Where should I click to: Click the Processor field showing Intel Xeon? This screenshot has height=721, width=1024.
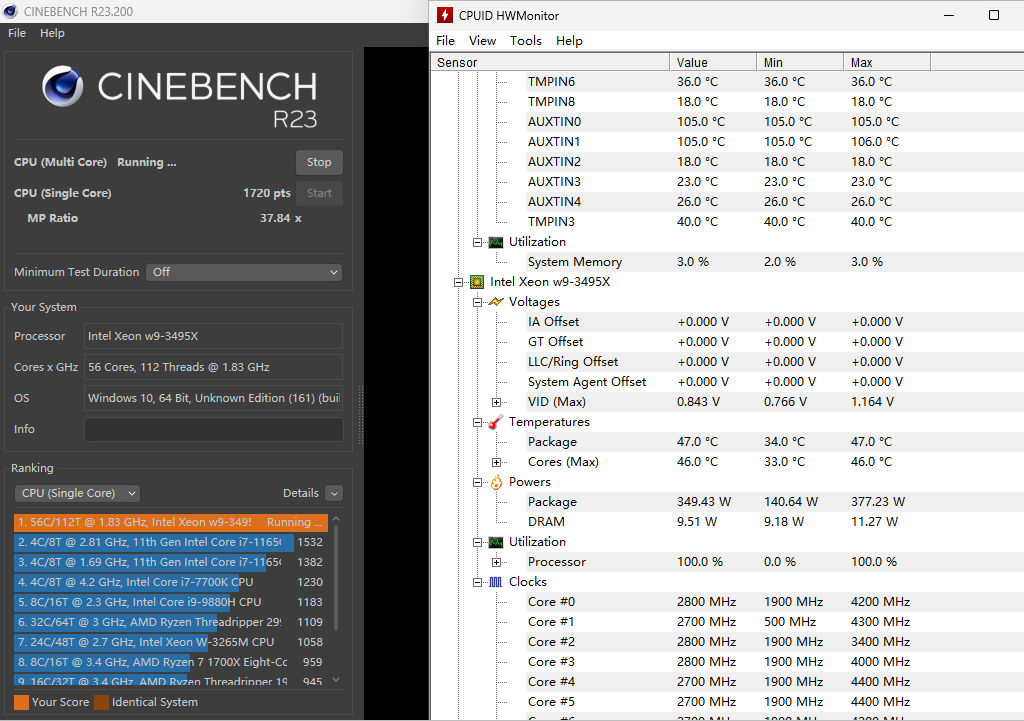click(x=214, y=336)
